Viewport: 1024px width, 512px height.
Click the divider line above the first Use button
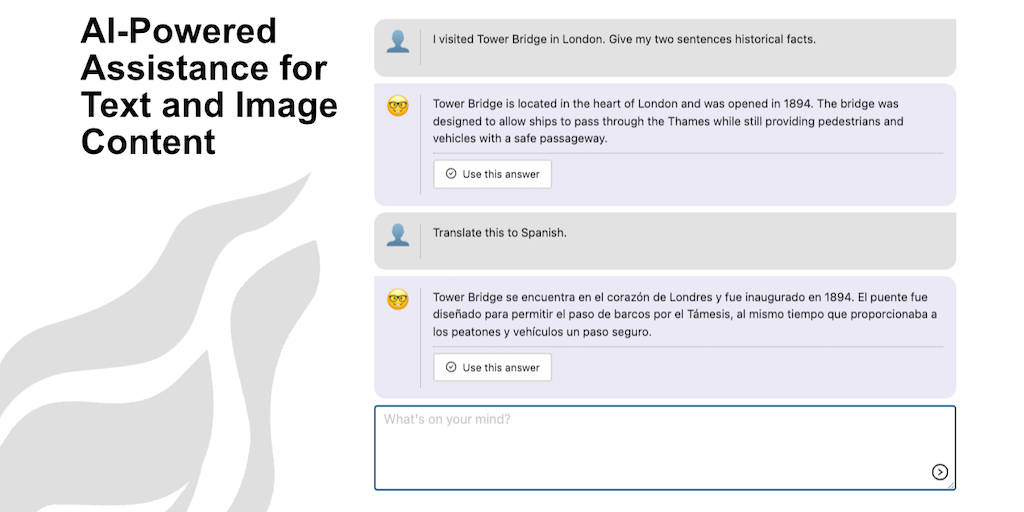[688, 153]
